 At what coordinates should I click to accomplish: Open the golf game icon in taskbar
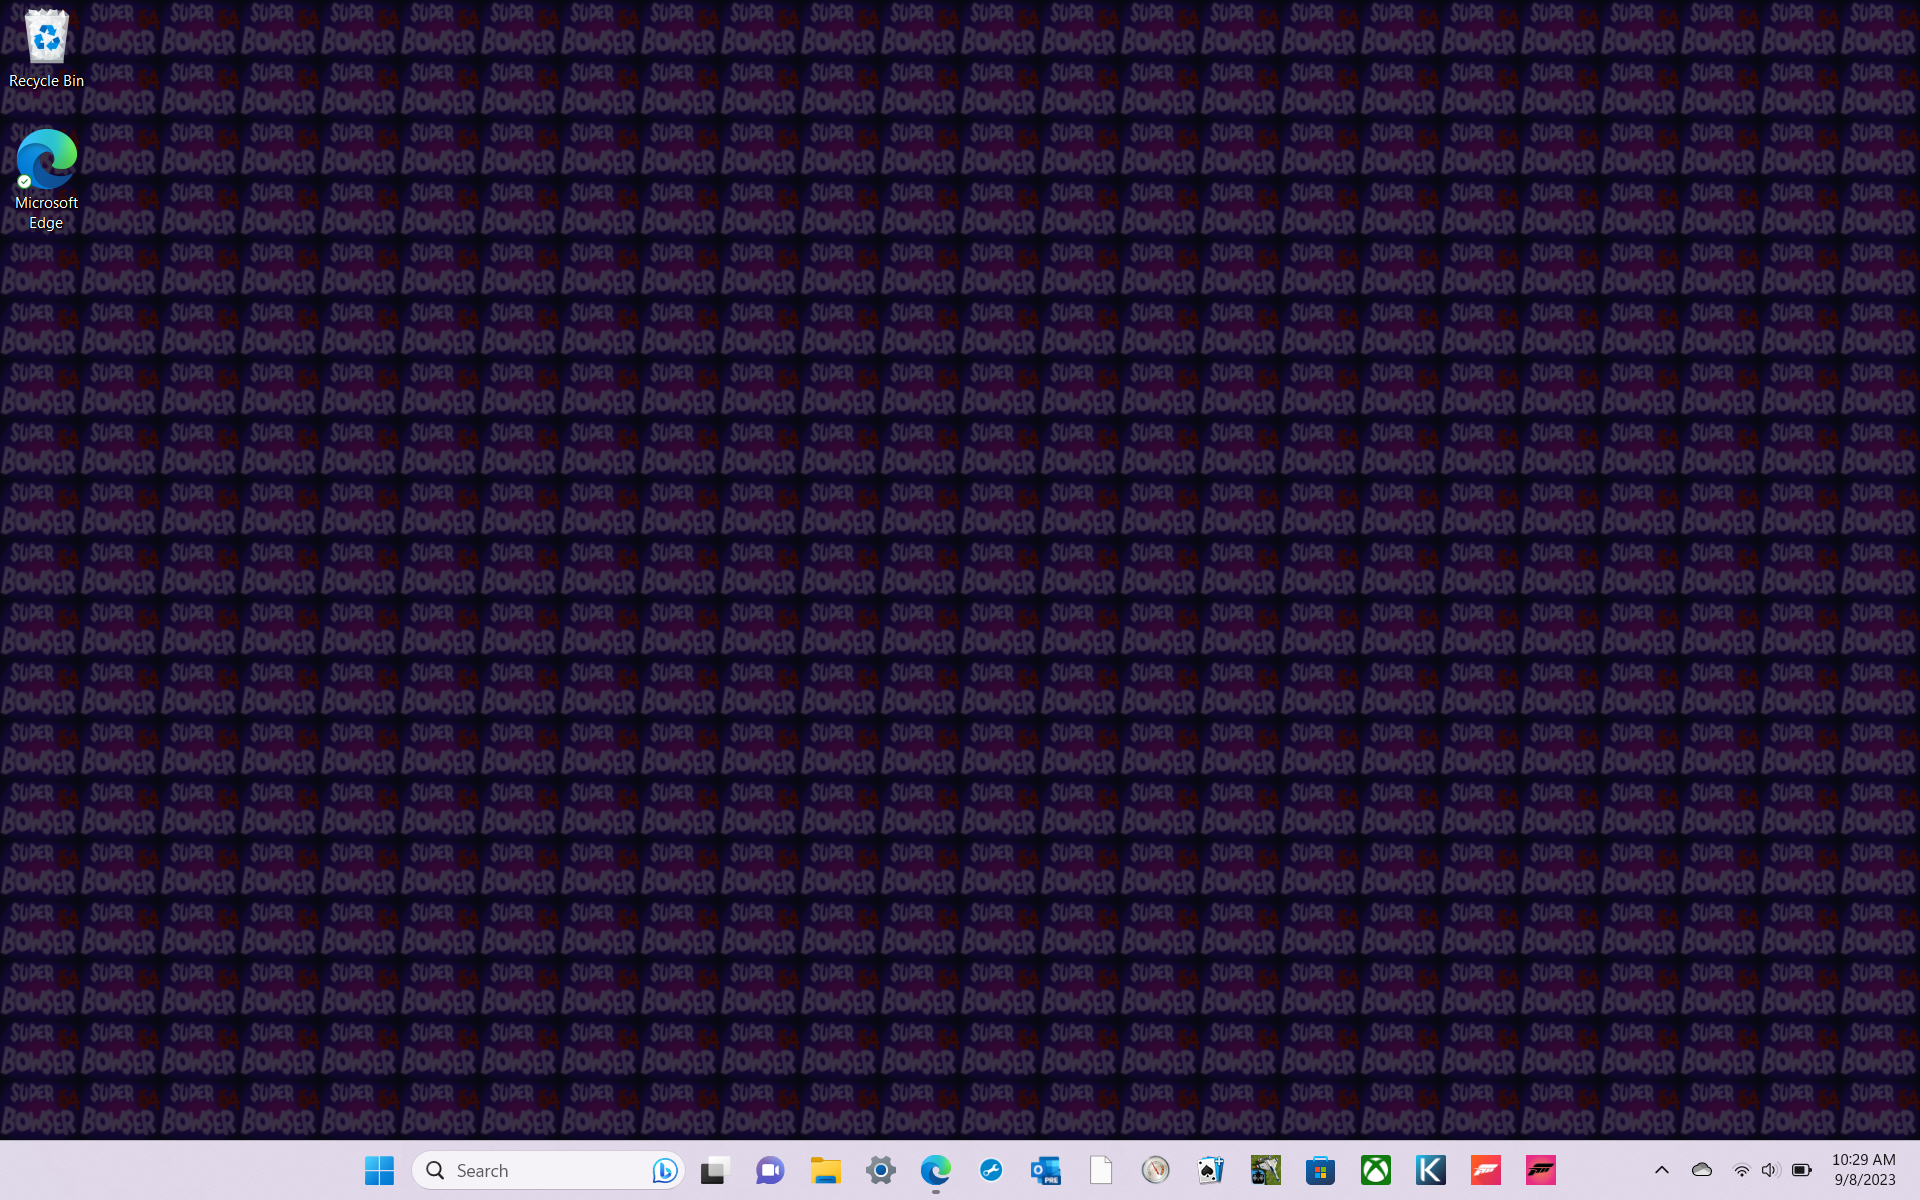1266,1170
